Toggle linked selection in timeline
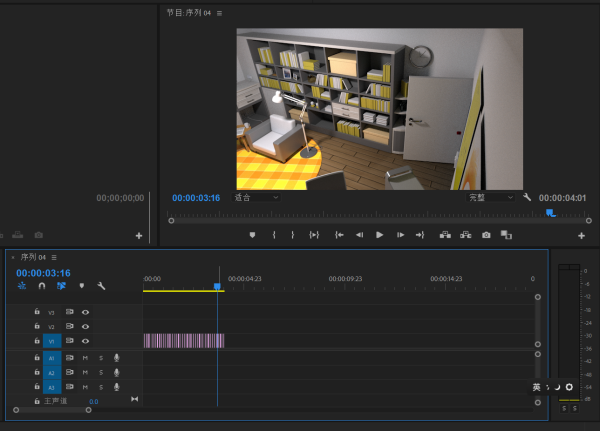The height and width of the screenshot is (431, 600). [x=61, y=286]
